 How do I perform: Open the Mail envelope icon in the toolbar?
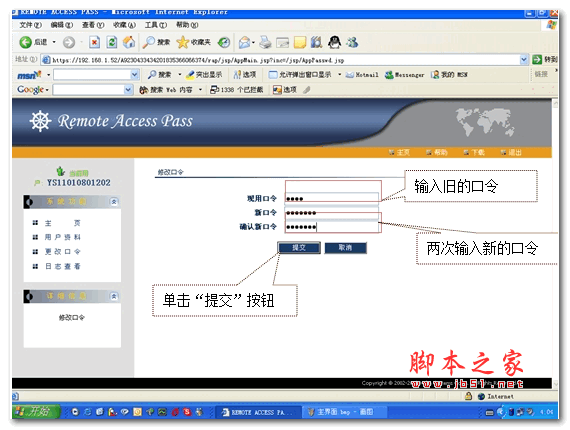245,42
